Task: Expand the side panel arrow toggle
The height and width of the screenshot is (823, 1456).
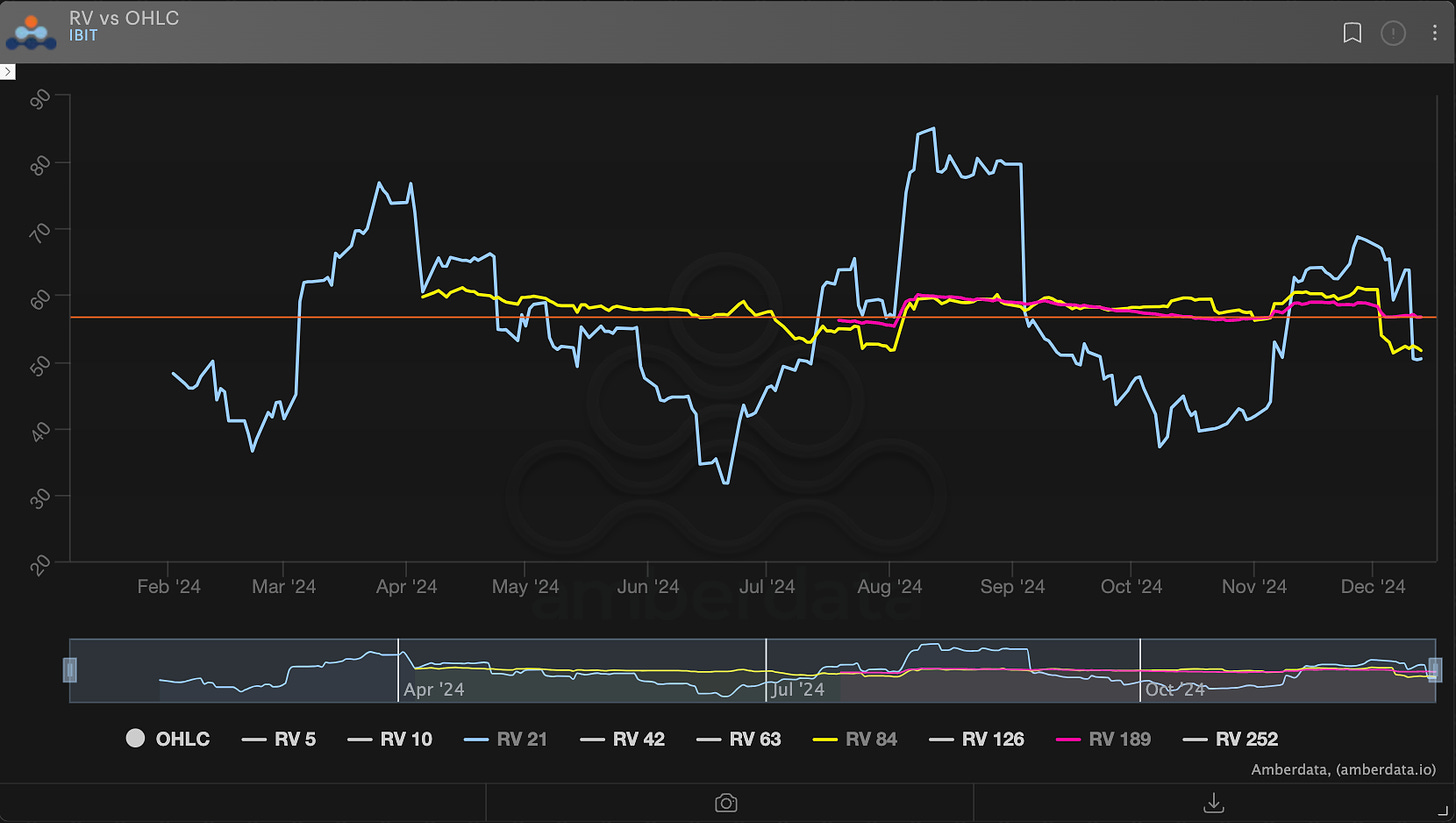Action: pyautogui.click(x=7, y=72)
